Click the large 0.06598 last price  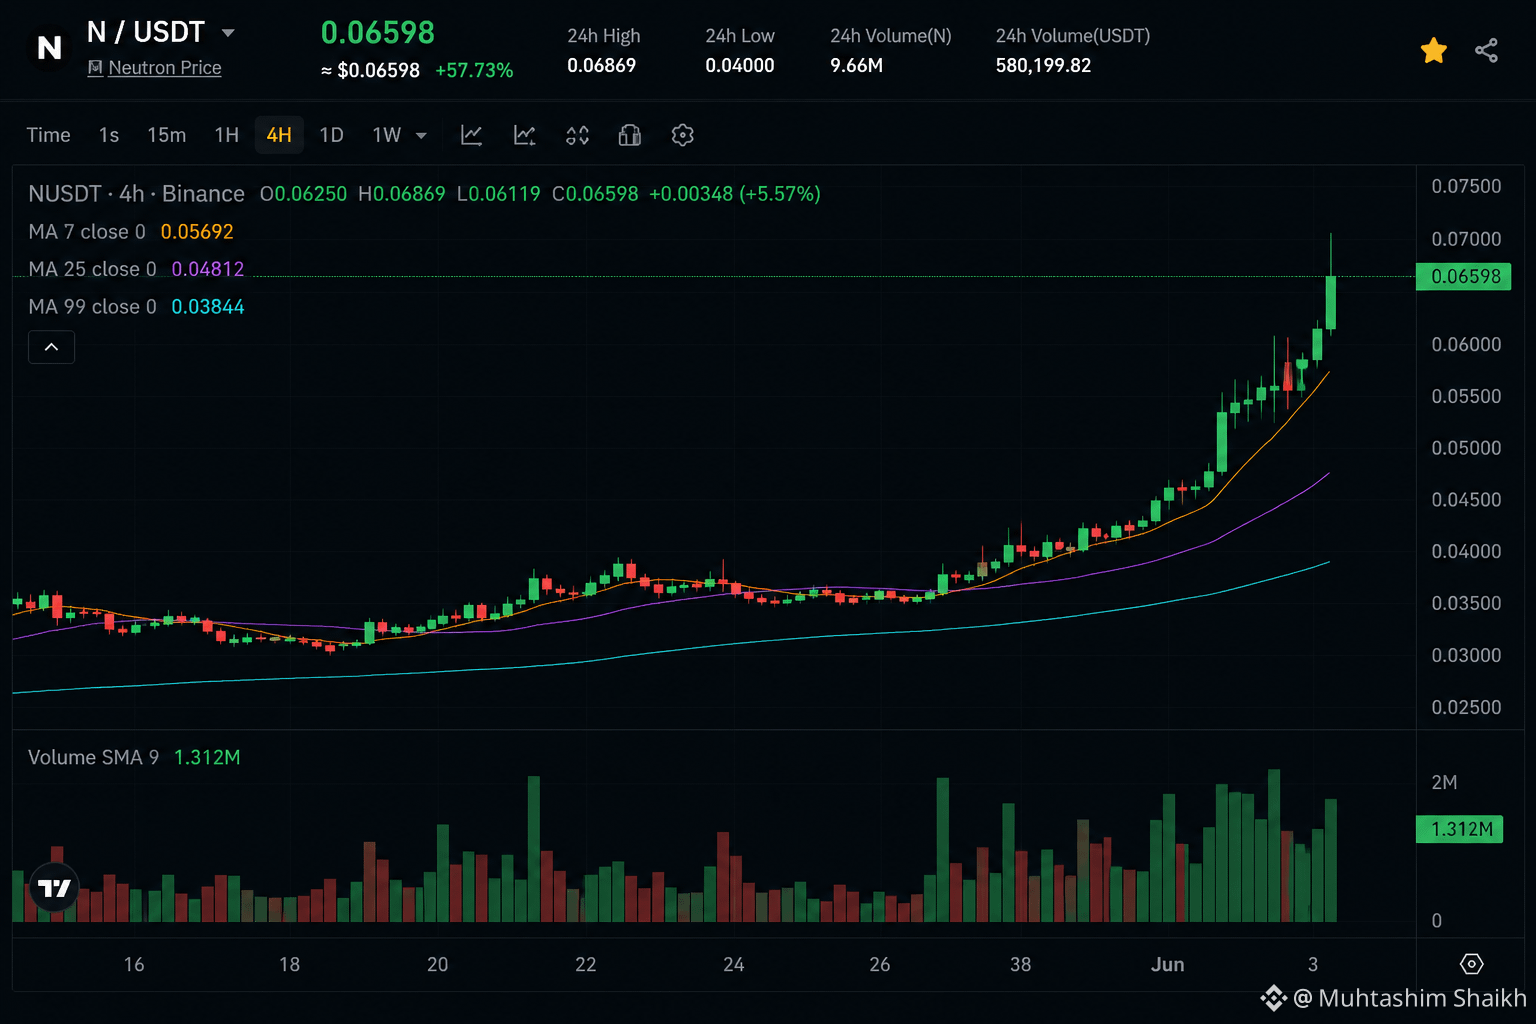[378, 33]
